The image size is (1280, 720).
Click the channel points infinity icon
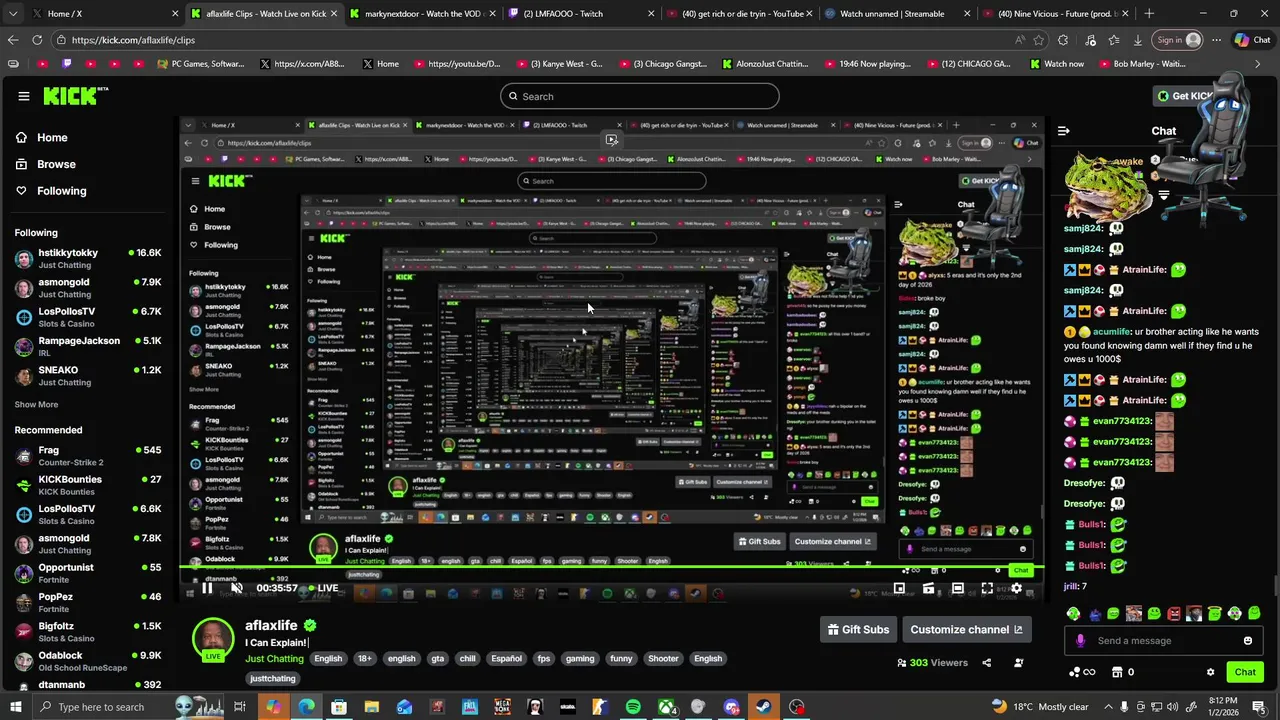pyautogui.click(x=1082, y=672)
